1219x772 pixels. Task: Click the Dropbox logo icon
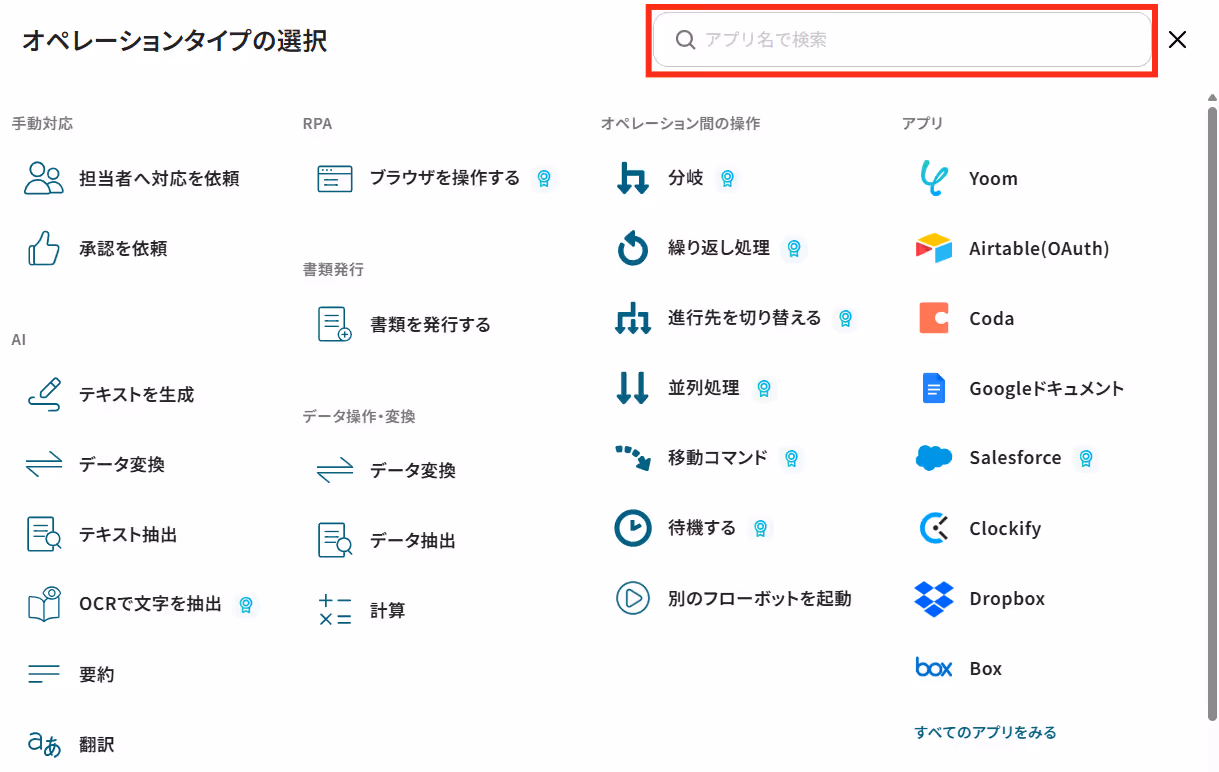934,598
